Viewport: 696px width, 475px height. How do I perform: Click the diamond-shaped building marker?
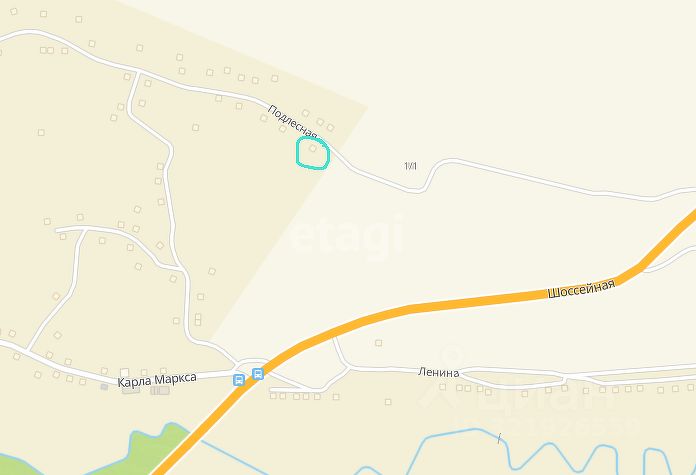pos(160,245)
